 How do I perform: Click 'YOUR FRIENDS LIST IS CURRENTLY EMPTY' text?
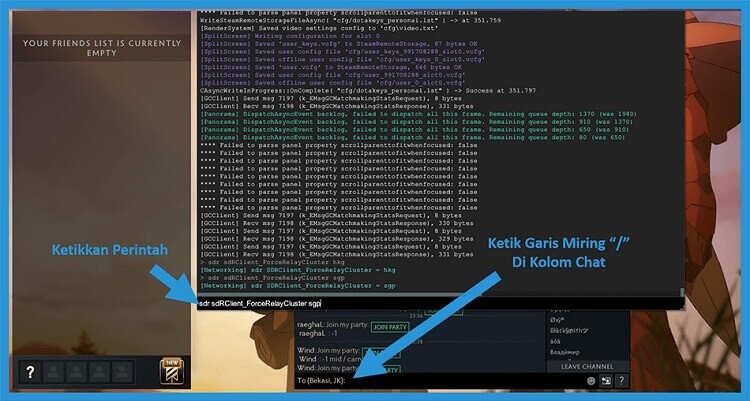tap(102, 48)
